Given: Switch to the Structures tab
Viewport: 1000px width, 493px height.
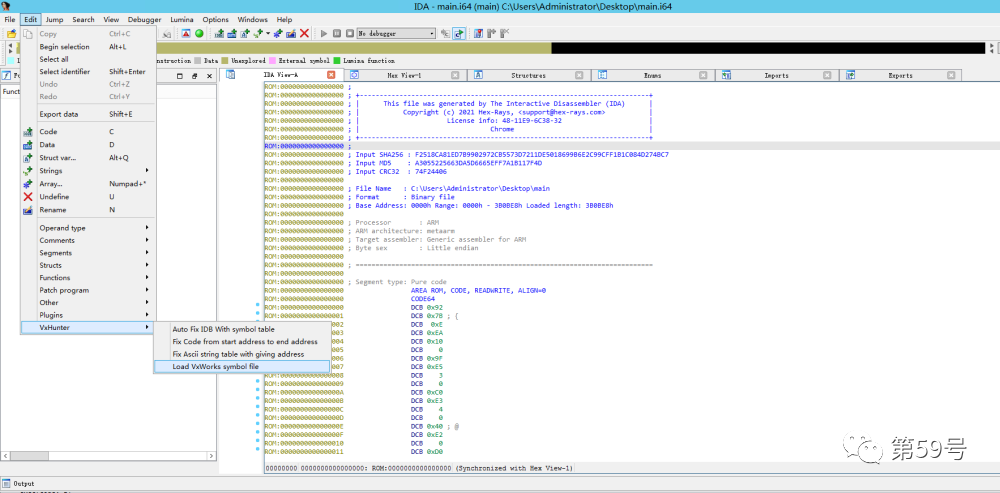Looking at the screenshot, I should point(528,75).
